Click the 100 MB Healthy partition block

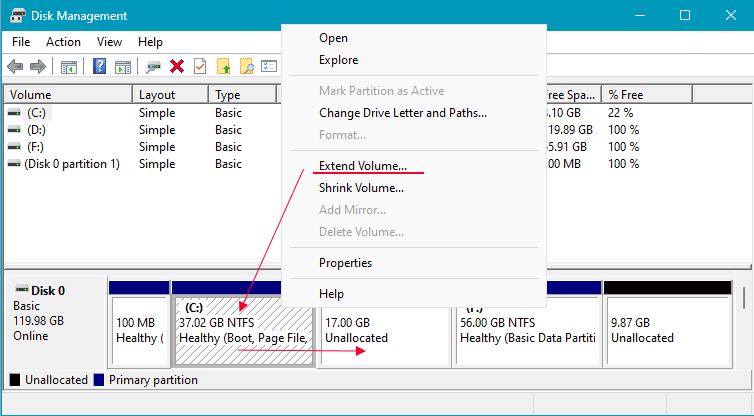tap(139, 330)
